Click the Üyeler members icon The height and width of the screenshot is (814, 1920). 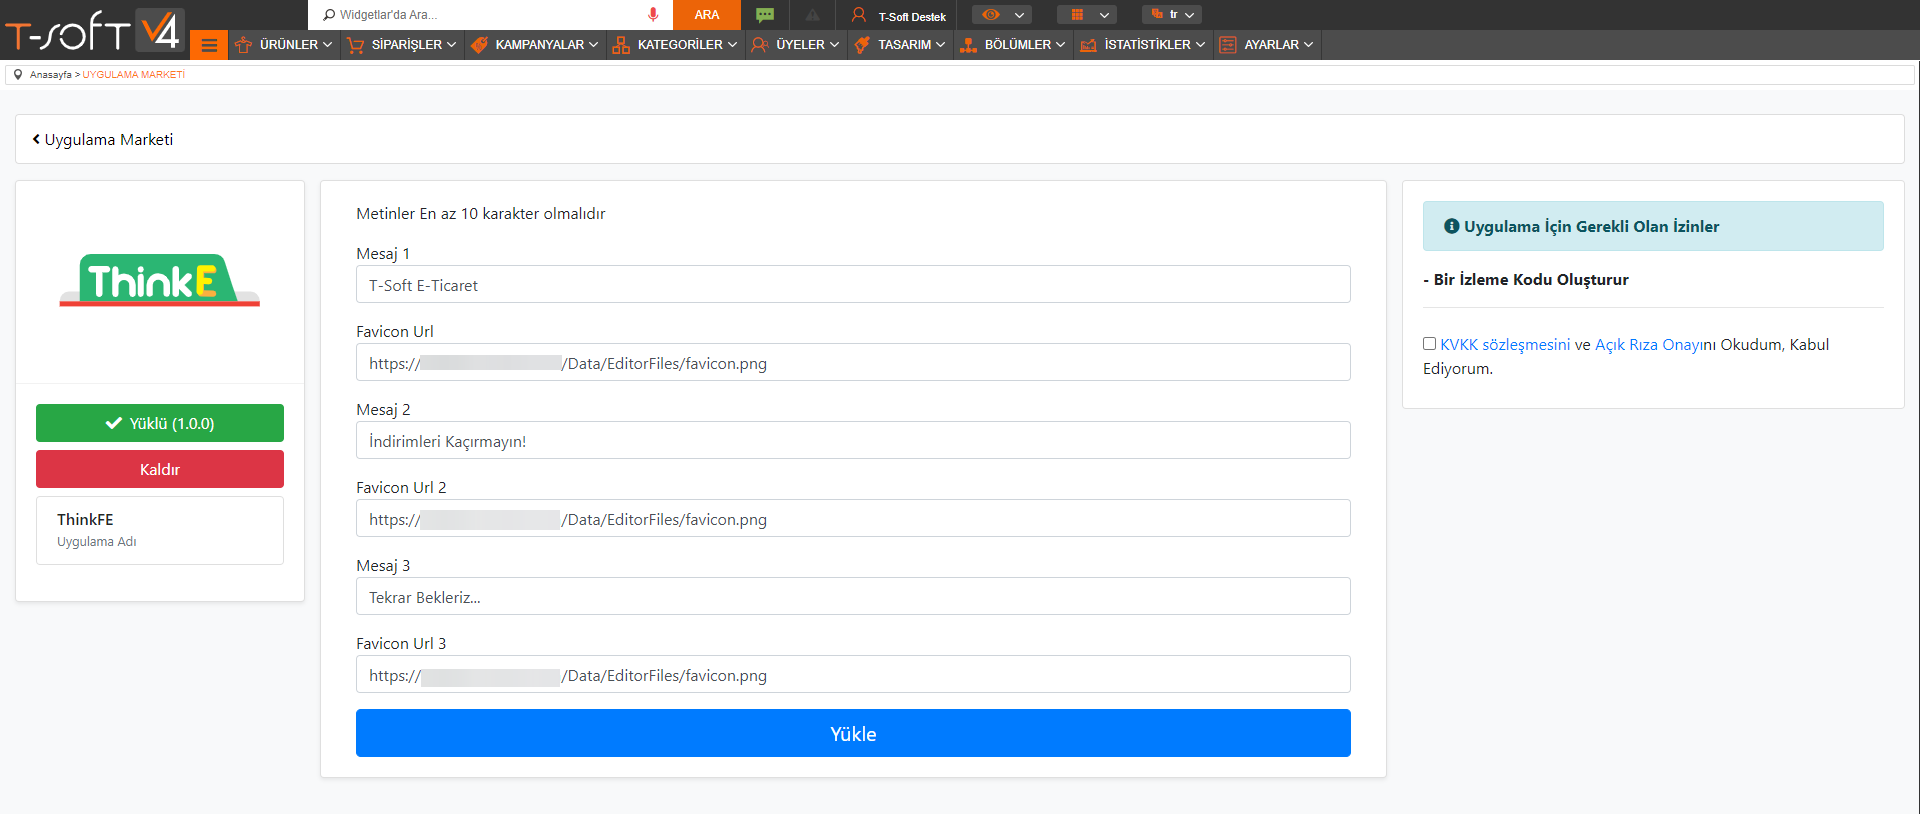(x=760, y=45)
